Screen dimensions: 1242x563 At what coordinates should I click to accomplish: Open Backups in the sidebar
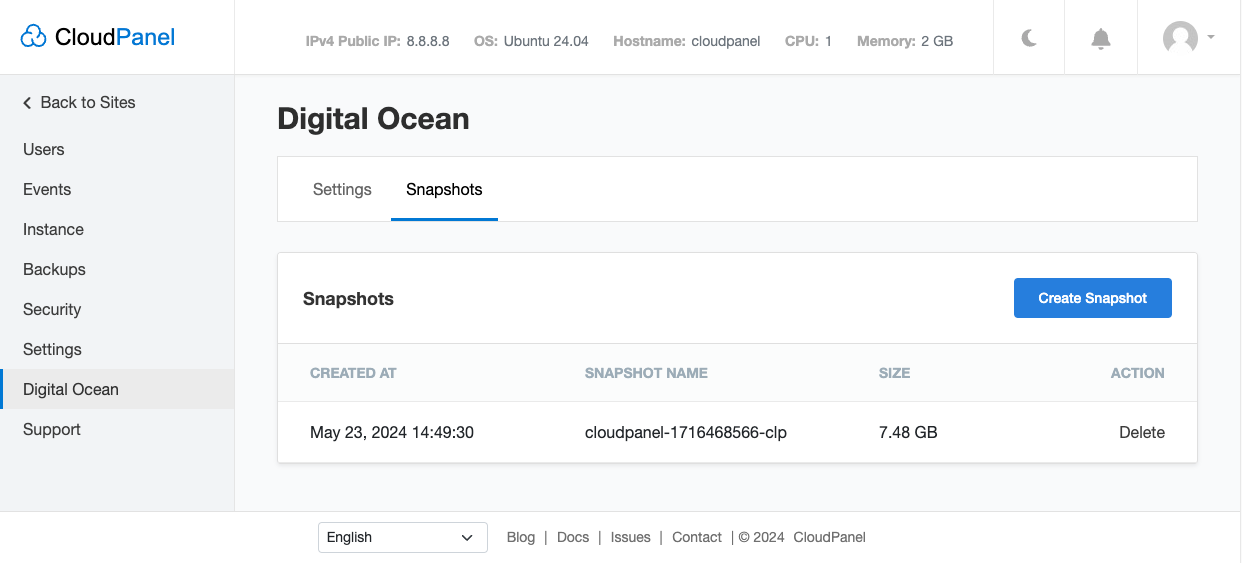(x=54, y=269)
